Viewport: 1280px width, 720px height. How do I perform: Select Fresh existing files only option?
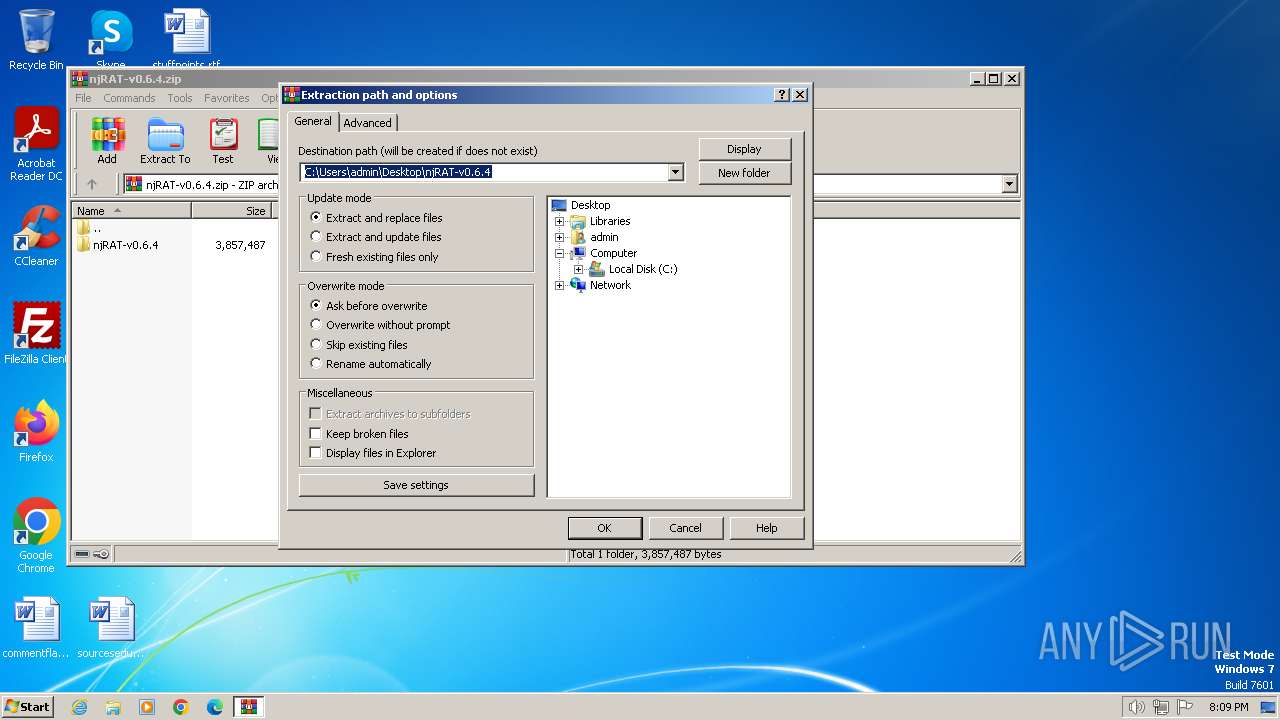click(x=316, y=257)
